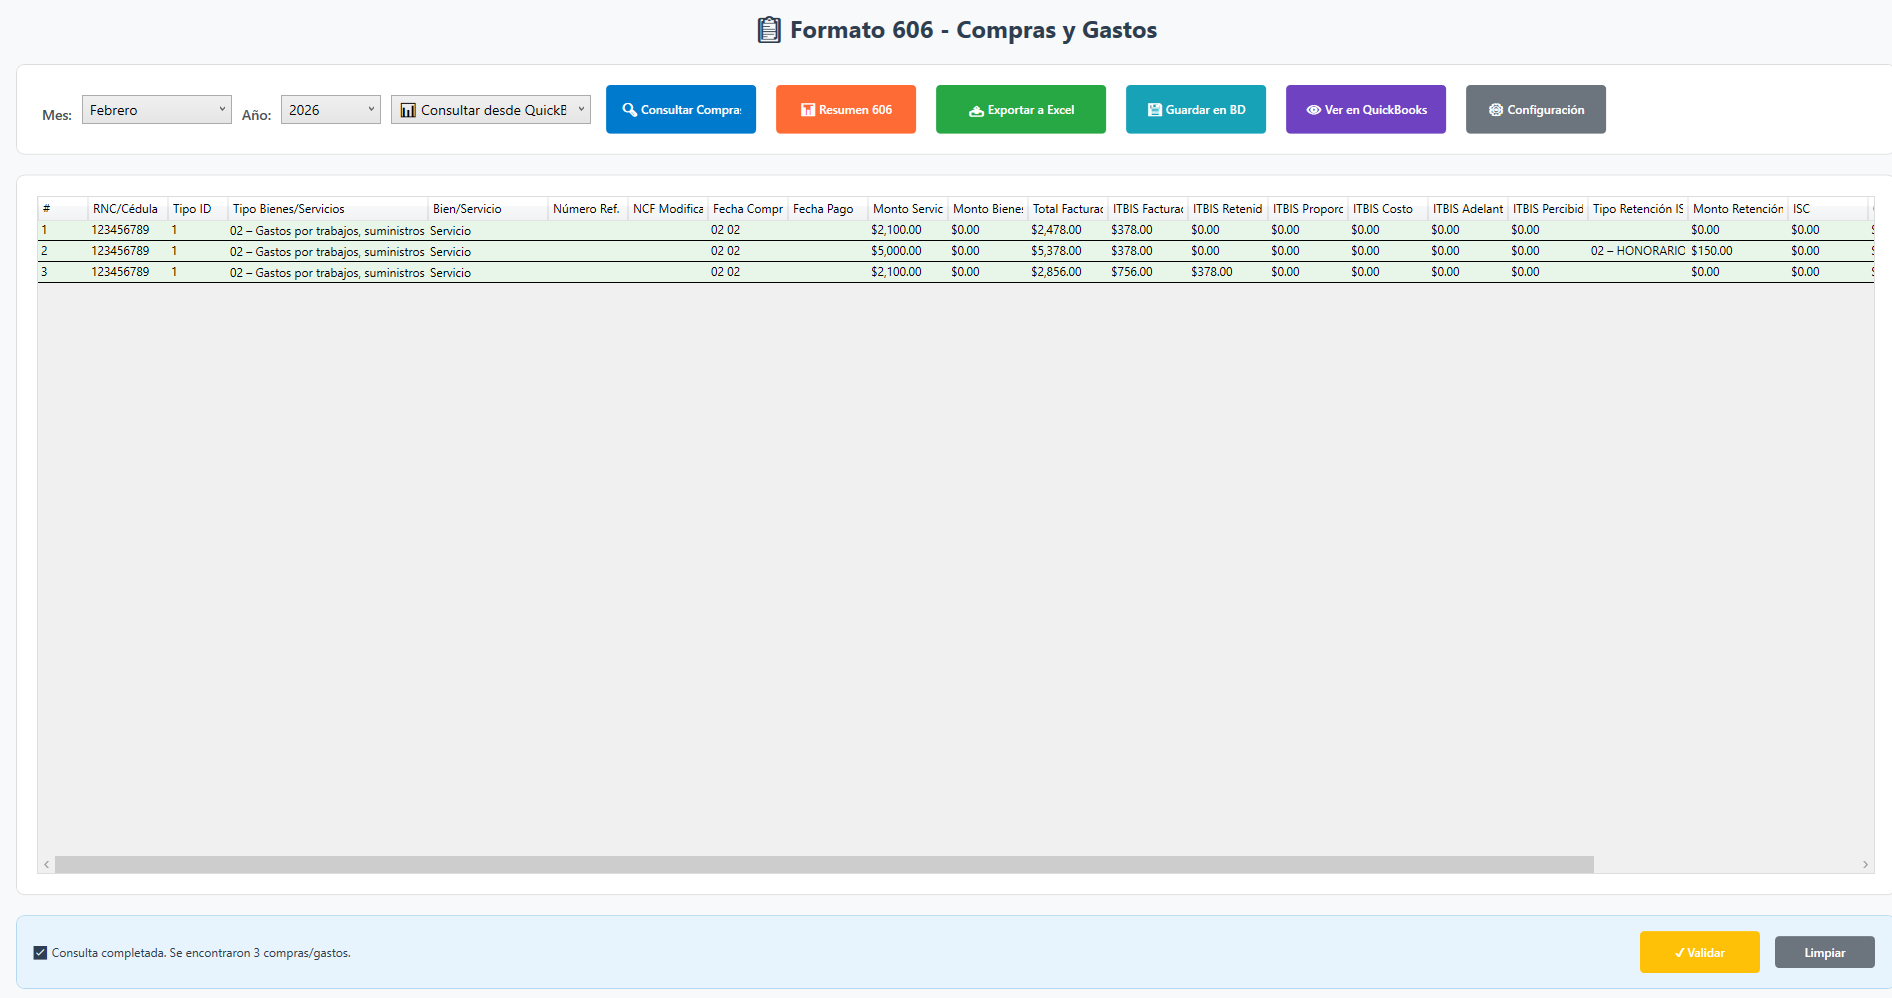The height and width of the screenshot is (998, 1892).
Task: Click the right scroll arrow of the table
Action: [x=1865, y=865]
